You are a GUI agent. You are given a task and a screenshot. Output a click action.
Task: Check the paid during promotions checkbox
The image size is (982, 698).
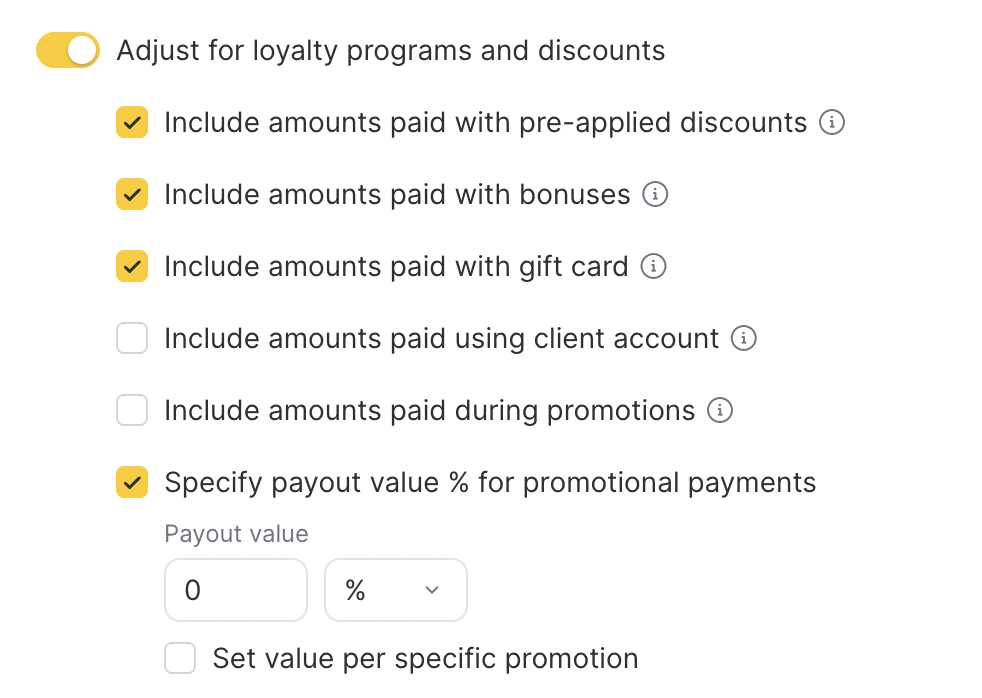point(132,411)
